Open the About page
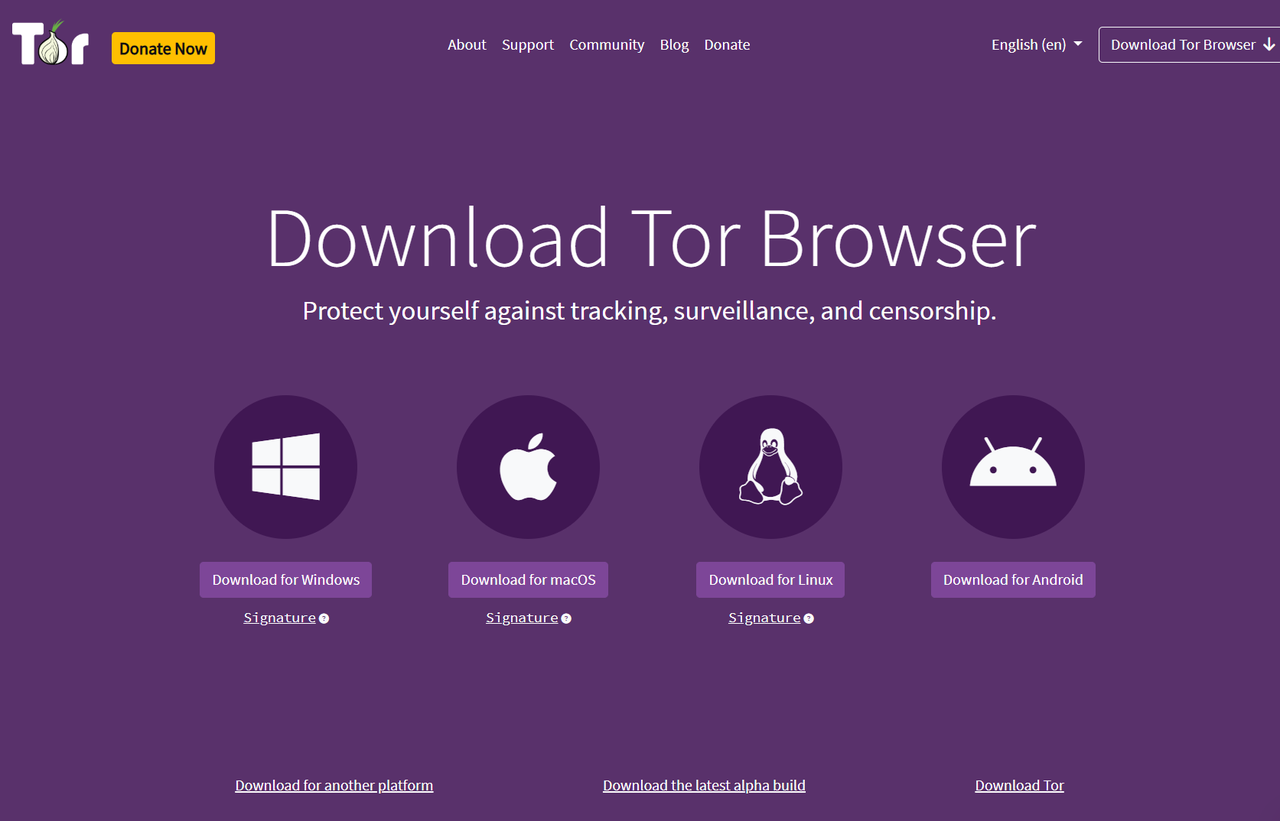The height and width of the screenshot is (821, 1280). click(467, 44)
